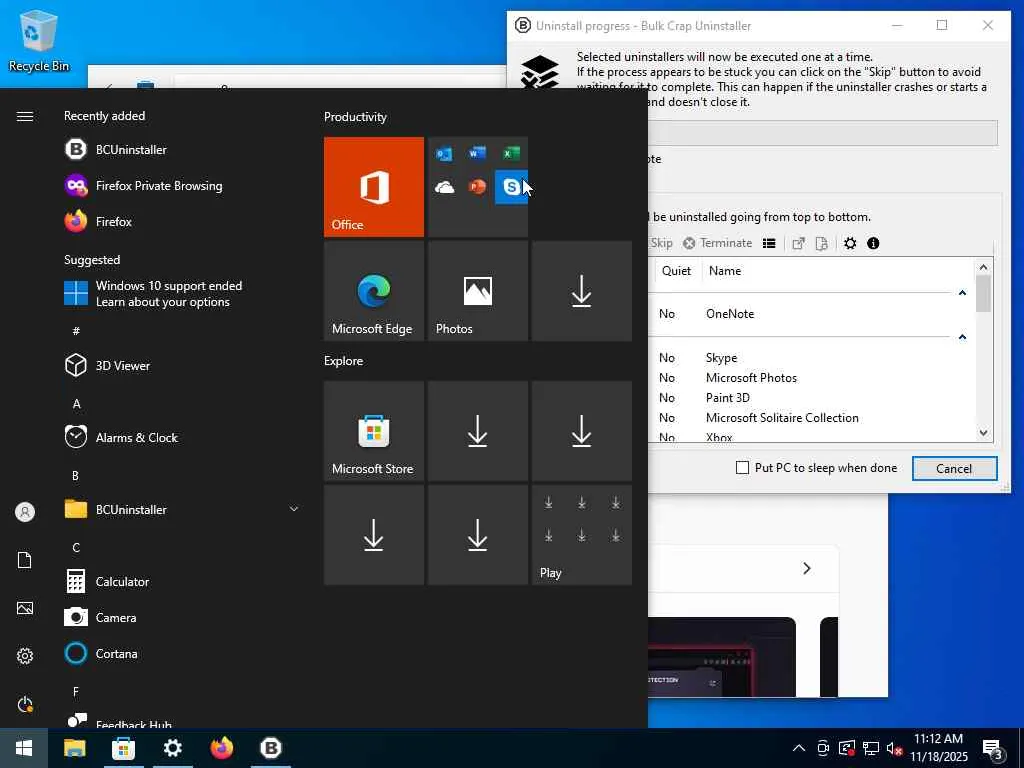Switch to Microsoft Store on taskbar

click(x=123, y=748)
